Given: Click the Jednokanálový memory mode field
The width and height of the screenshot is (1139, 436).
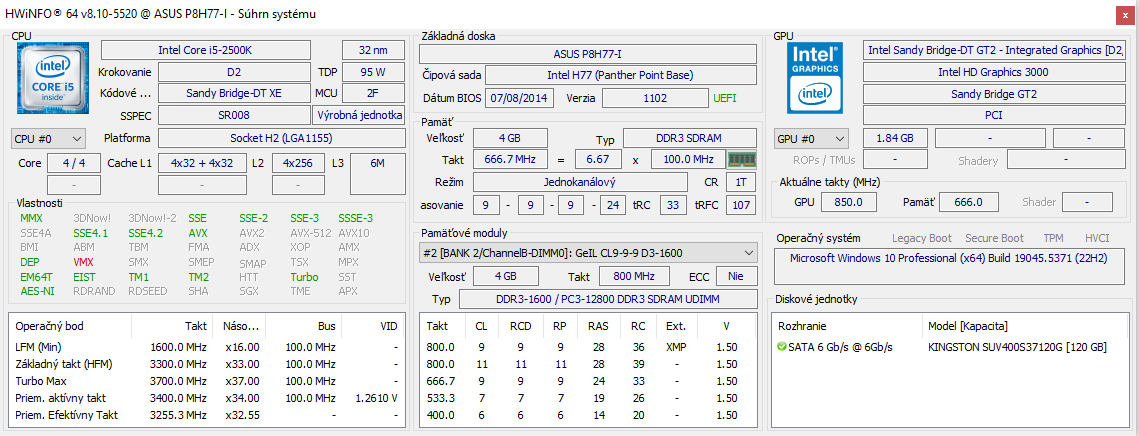Looking at the screenshot, I should 580,182.
